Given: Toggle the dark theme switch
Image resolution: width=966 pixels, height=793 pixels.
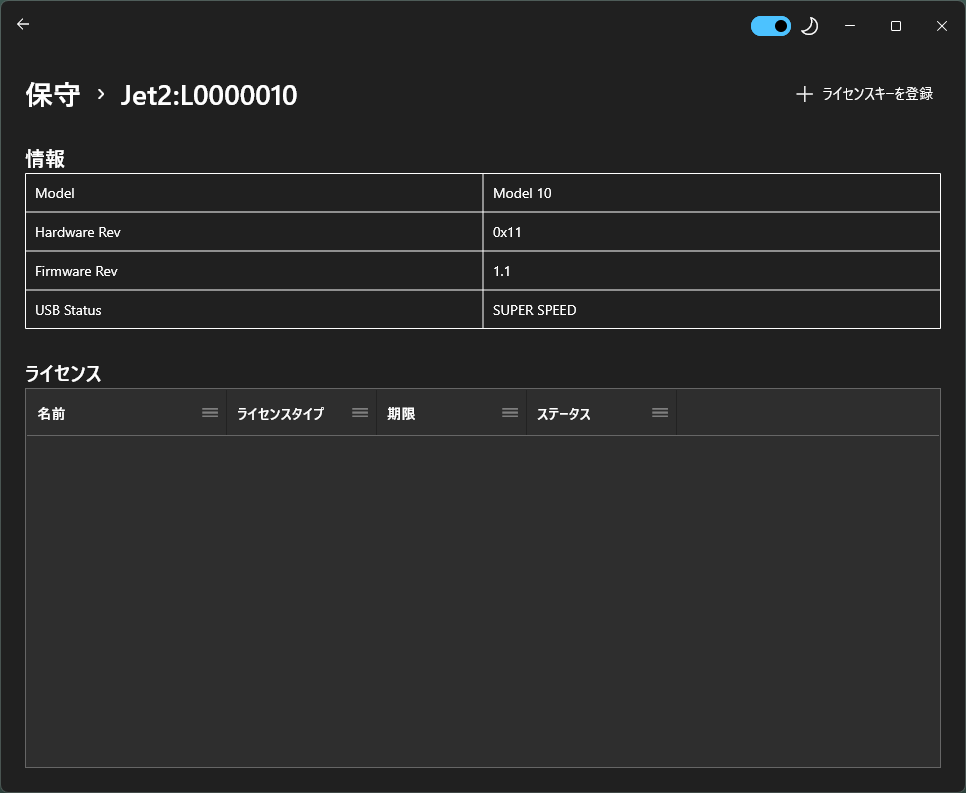Looking at the screenshot, I should pos(770,26).
